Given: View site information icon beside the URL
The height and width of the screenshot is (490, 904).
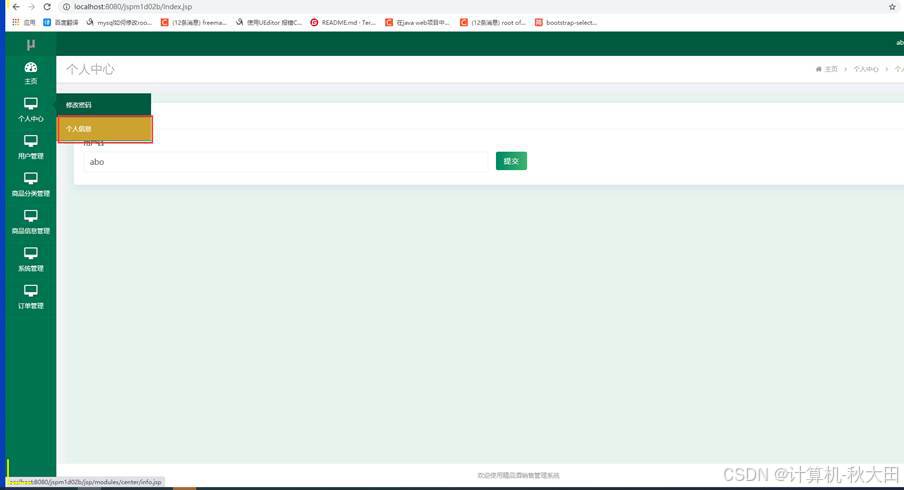Looking at the screenshot, I should coord(66,7).
